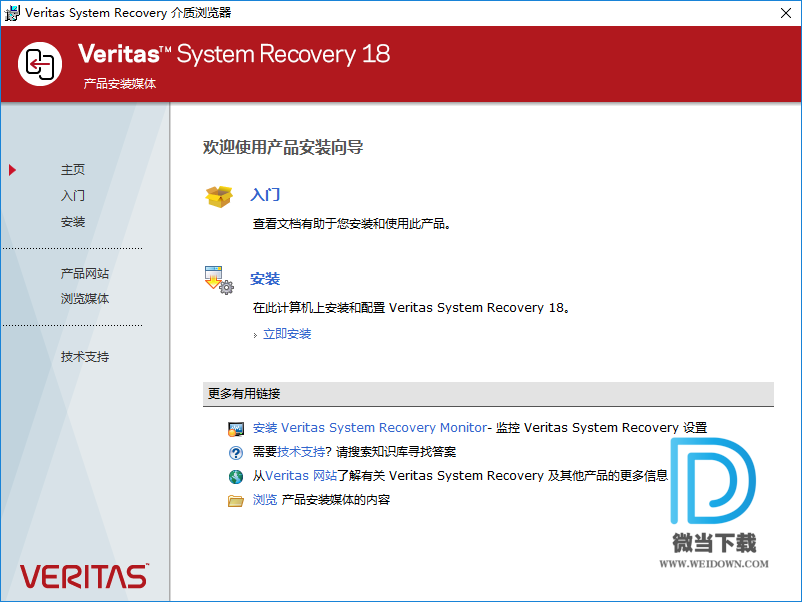This screenshot has height=602, width=802.
Task: Close the media browser window
Action: 786,12
